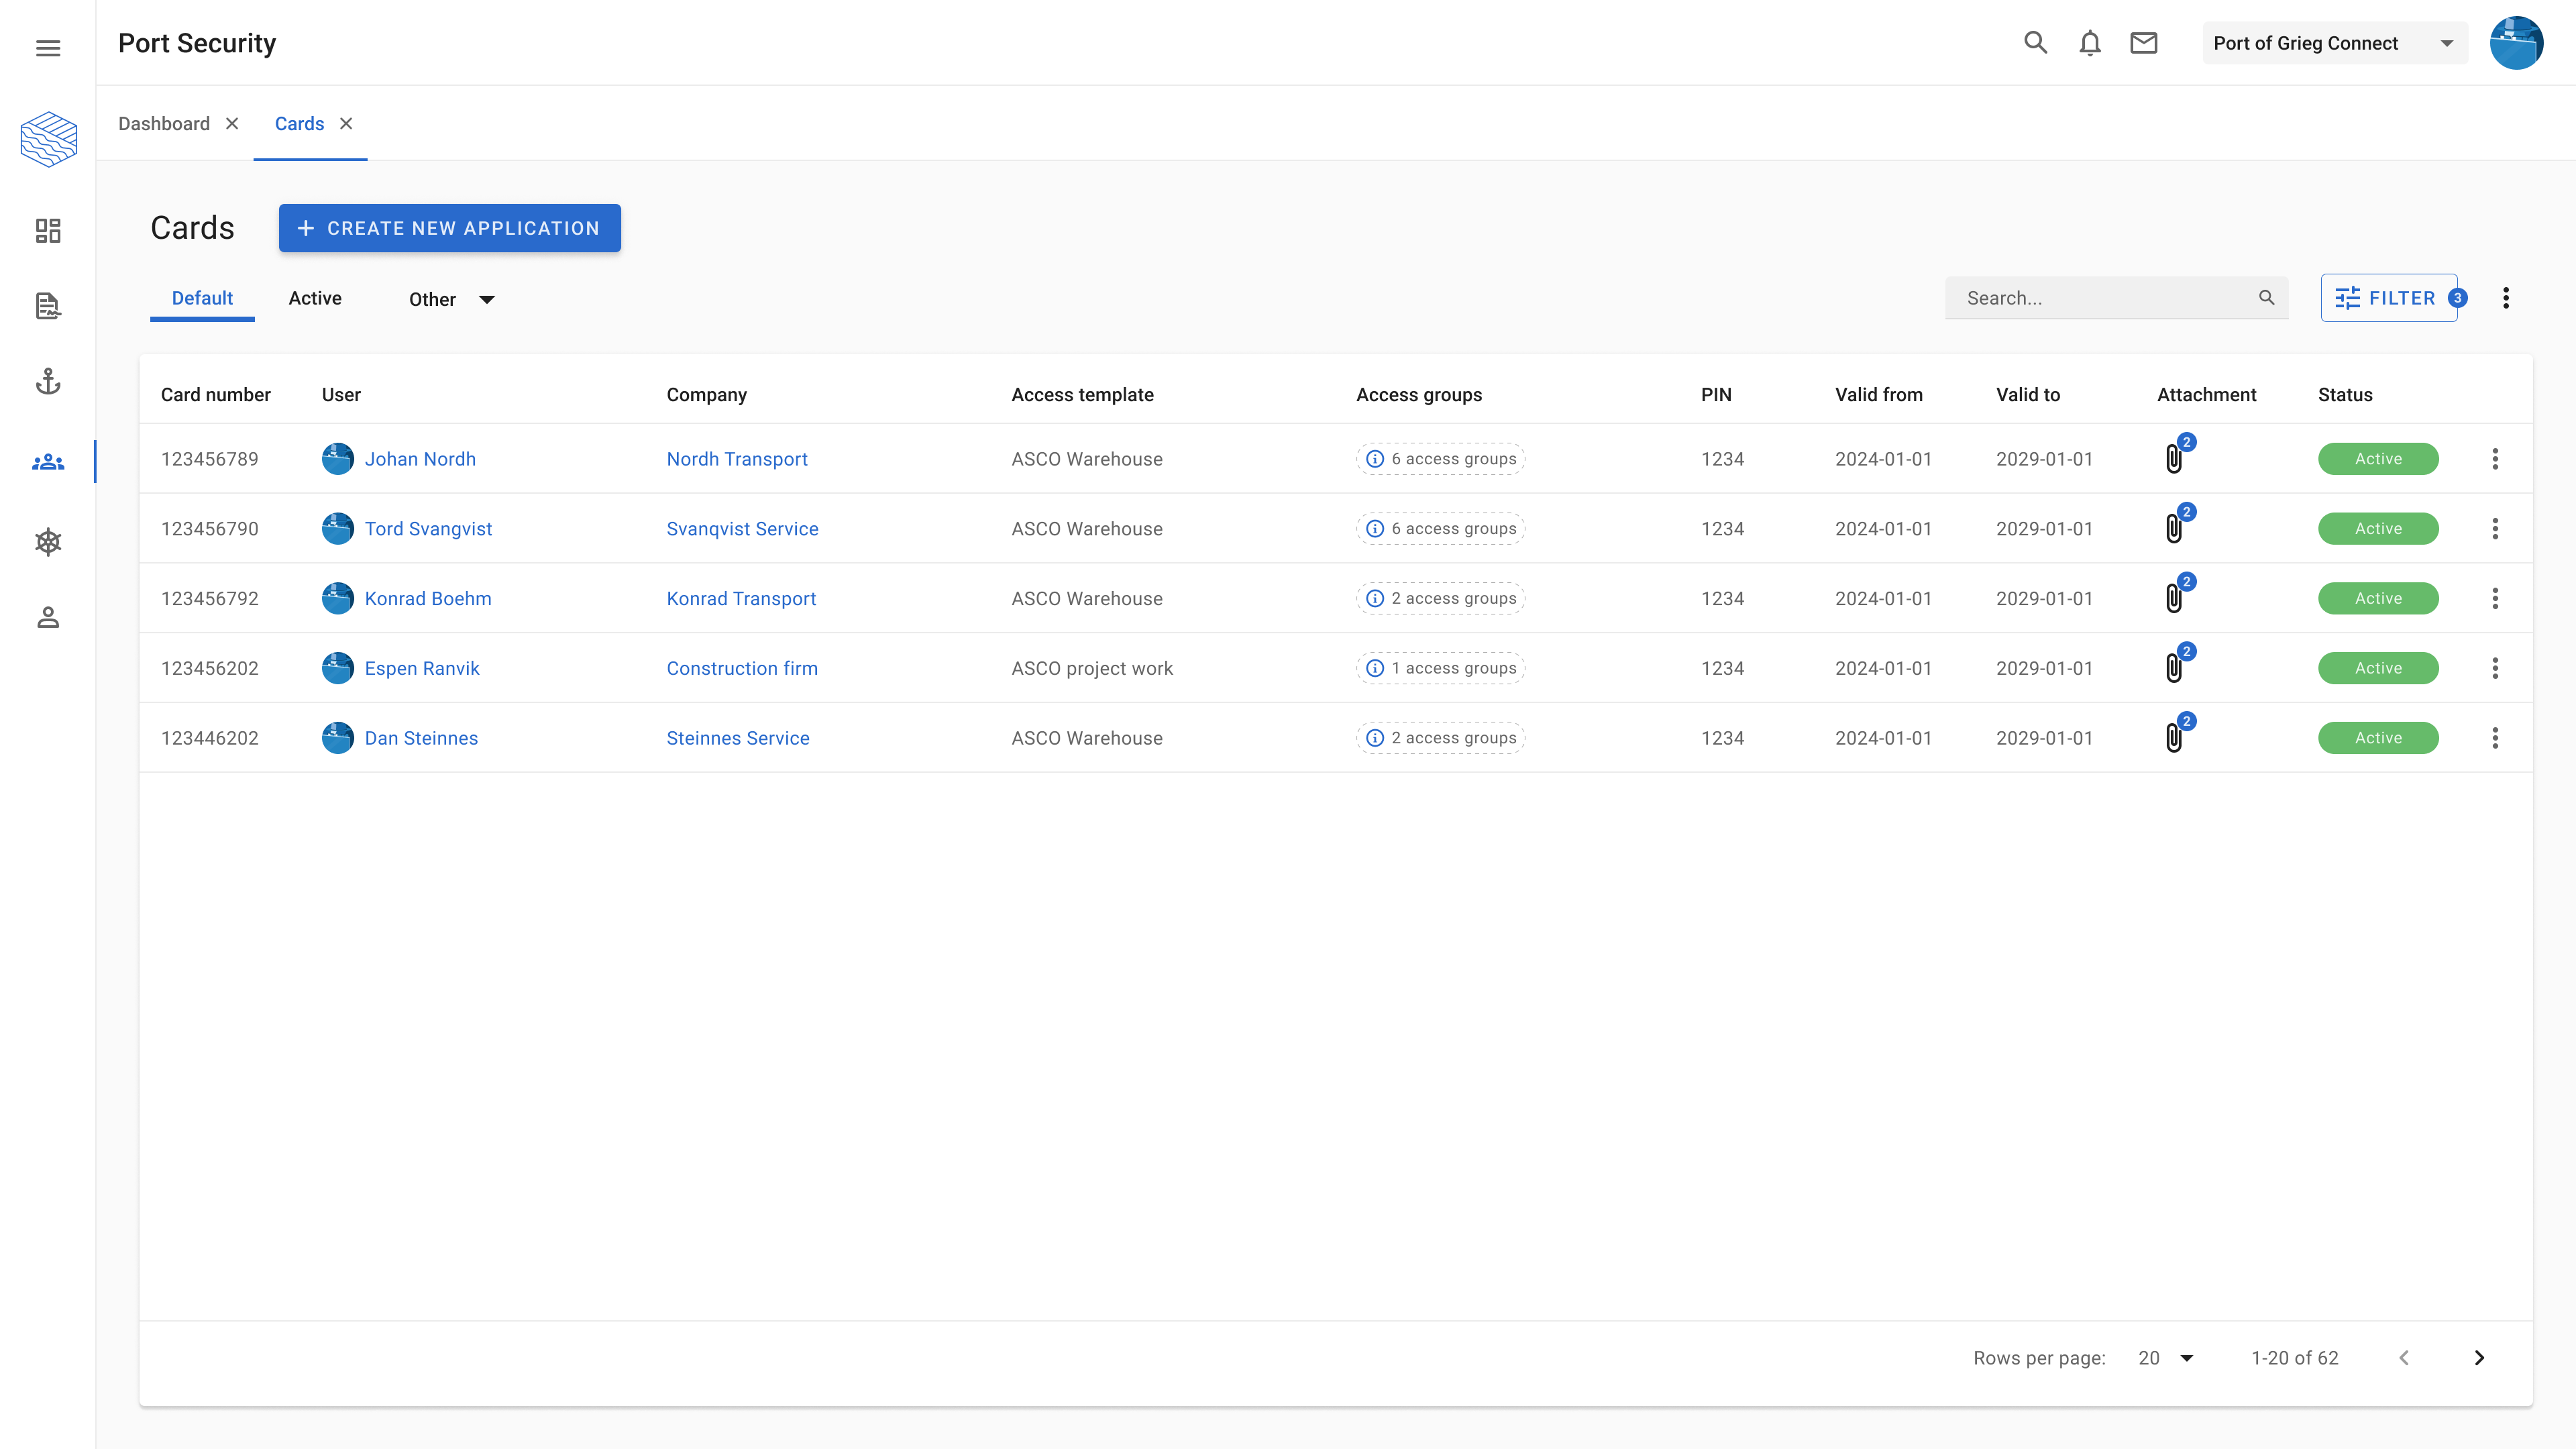Click the notifications bell icon

pos(2089,43)
